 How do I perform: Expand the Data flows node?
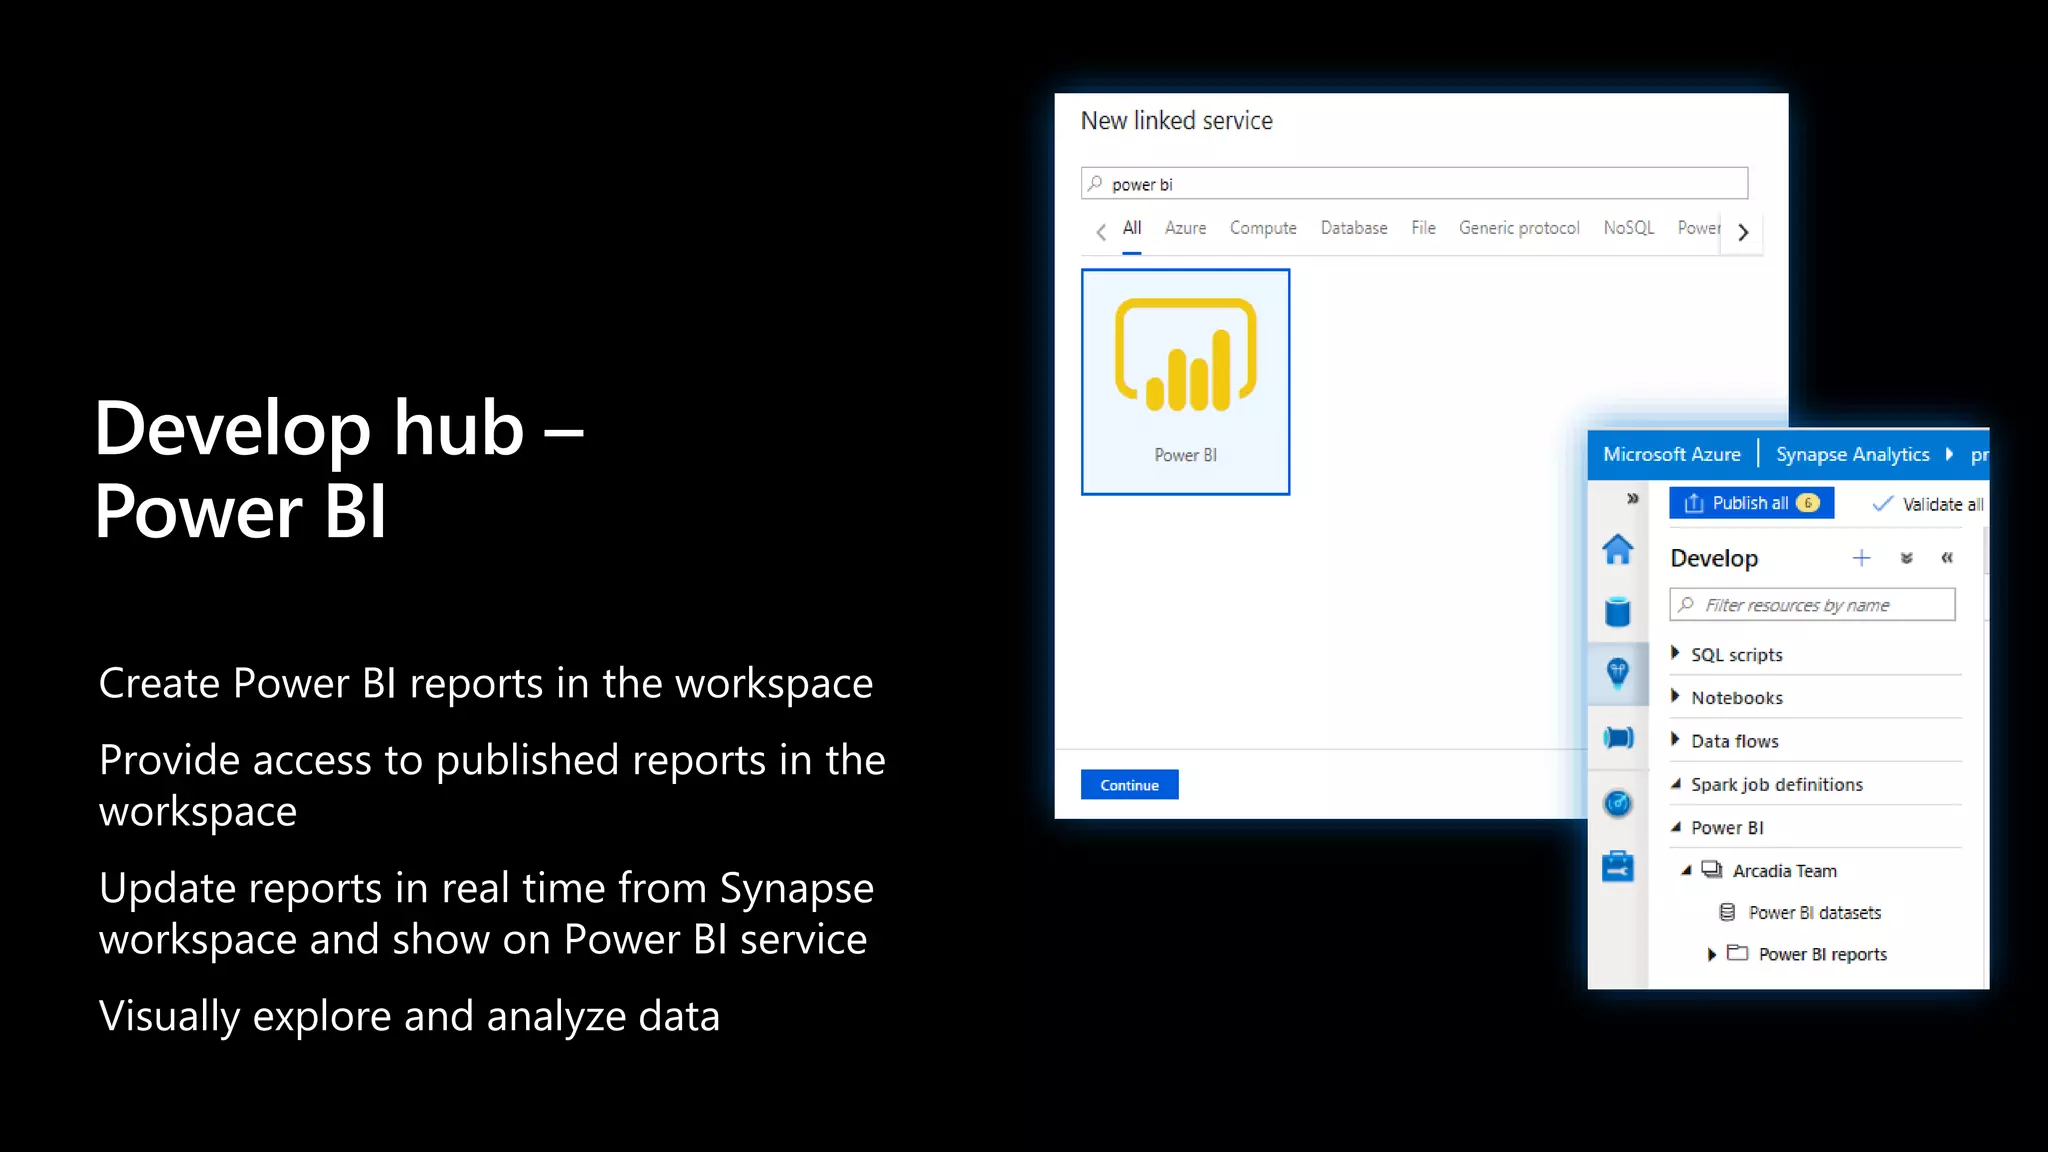pos(1675,739)
